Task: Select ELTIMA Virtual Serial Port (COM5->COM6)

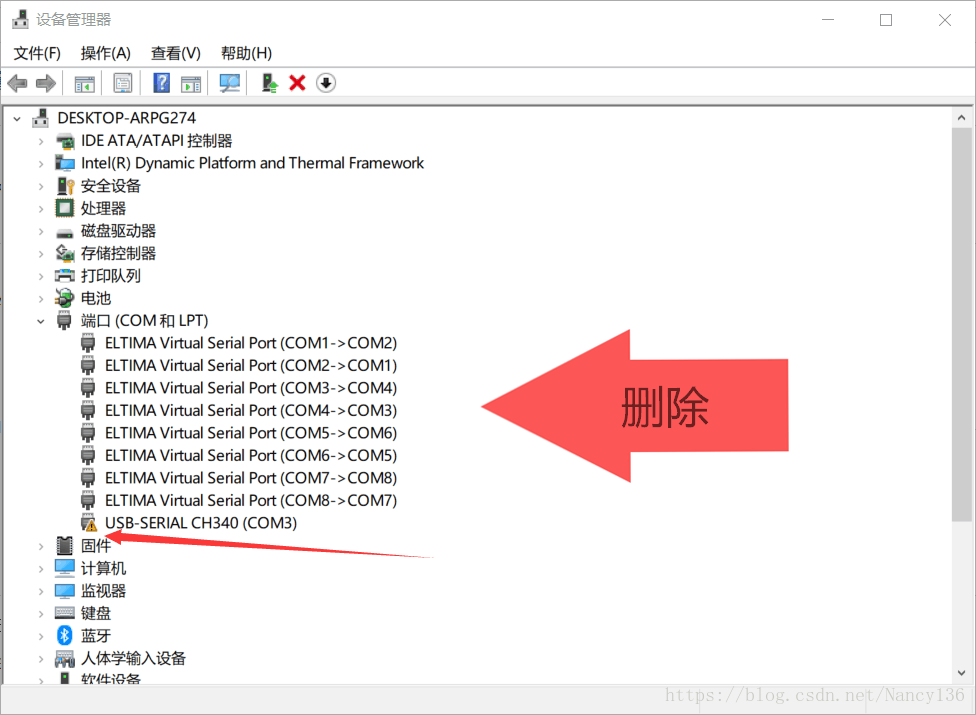Action: 251,432
